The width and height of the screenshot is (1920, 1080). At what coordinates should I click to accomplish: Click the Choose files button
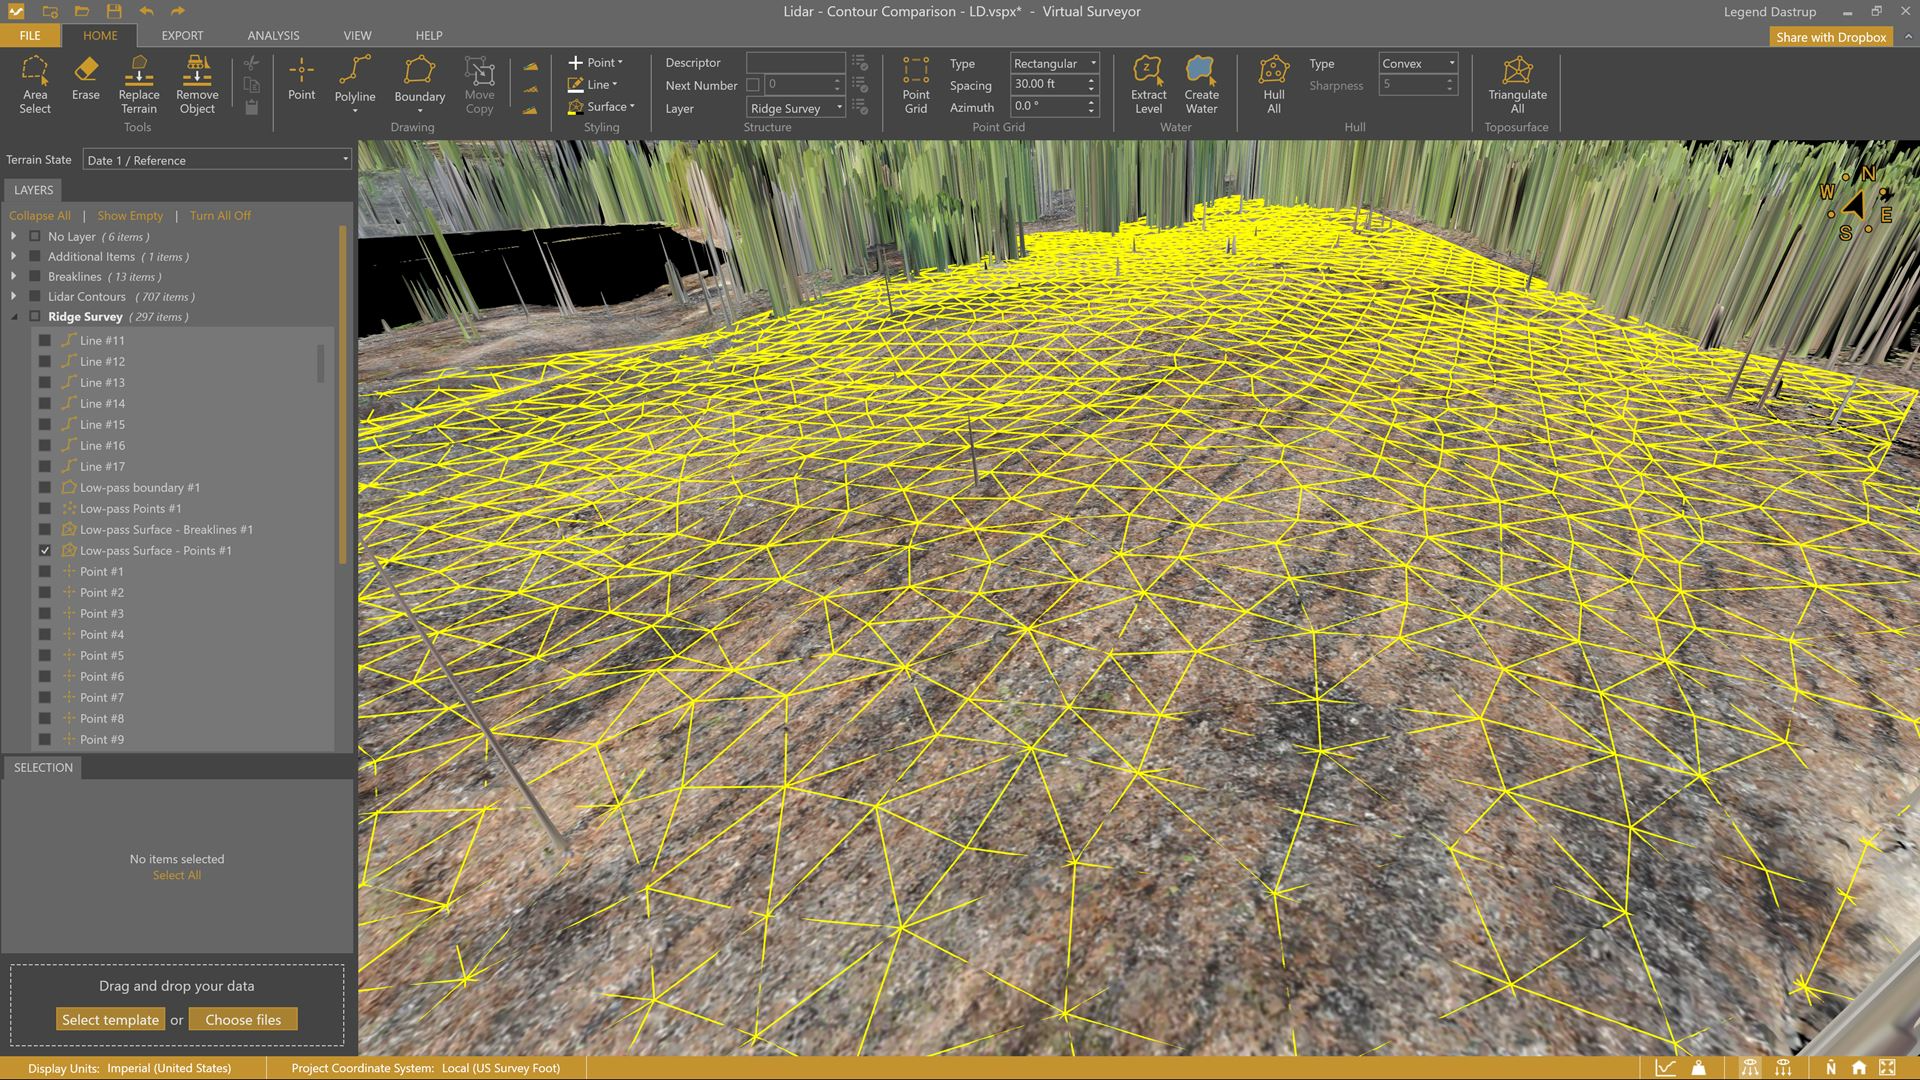pos(242,1019)
